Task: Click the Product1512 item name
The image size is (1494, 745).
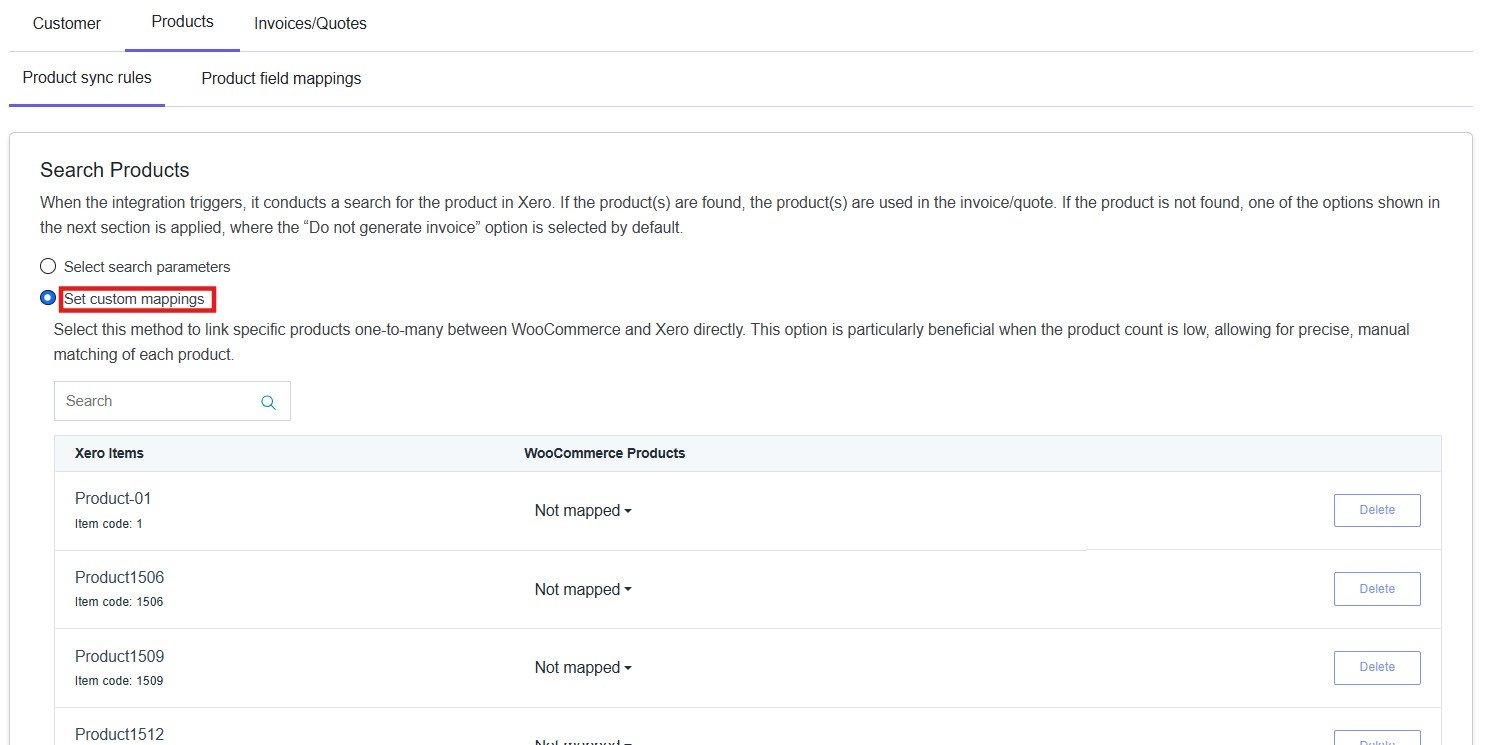Action: [x=119, y=734]
